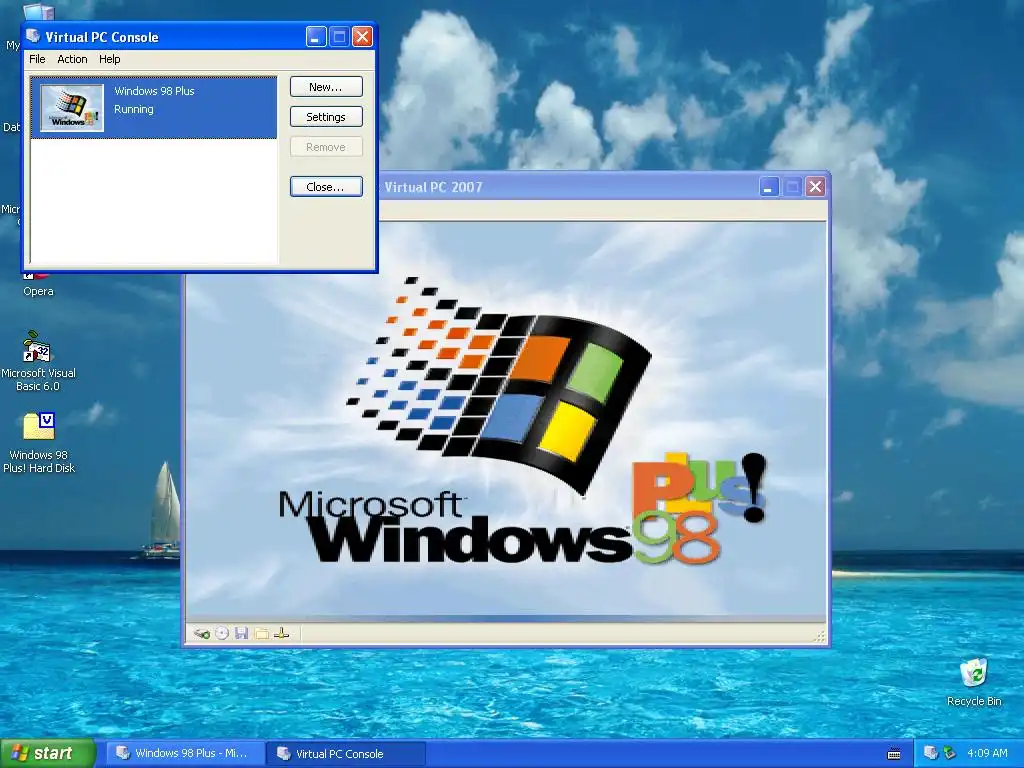
Task: Switch to Windows 98 Plus taskbar button
Action: click(x=185, y=753)
